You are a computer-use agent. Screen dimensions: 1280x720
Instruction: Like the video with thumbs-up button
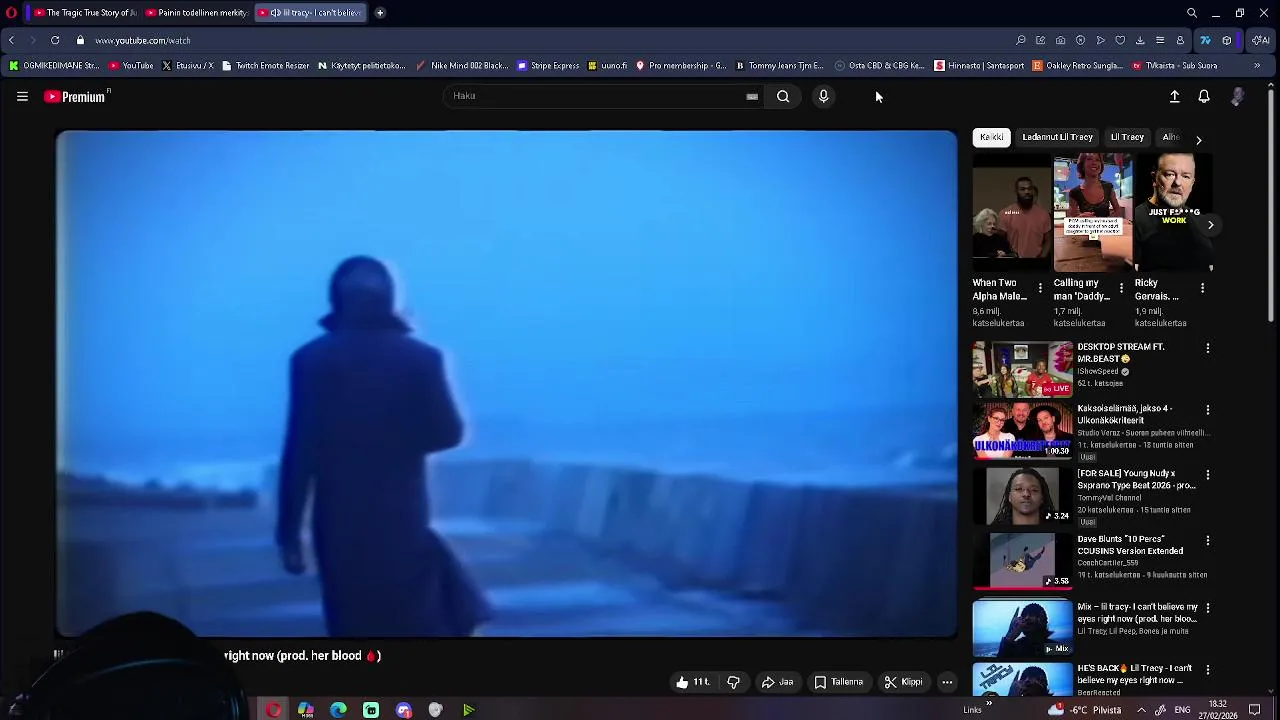click(x=693, y=682)
